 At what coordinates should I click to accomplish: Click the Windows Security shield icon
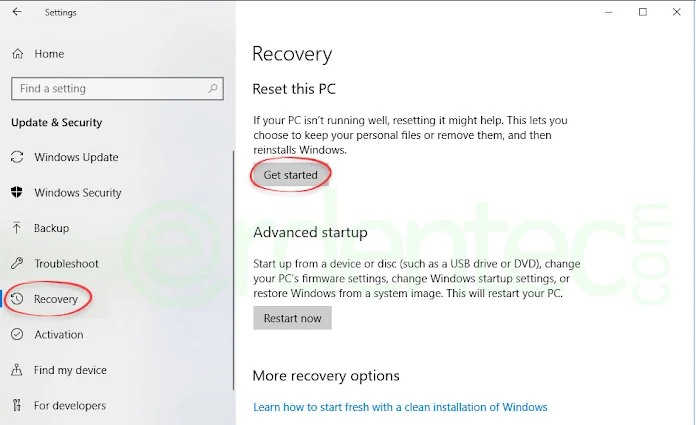point(17,192)
